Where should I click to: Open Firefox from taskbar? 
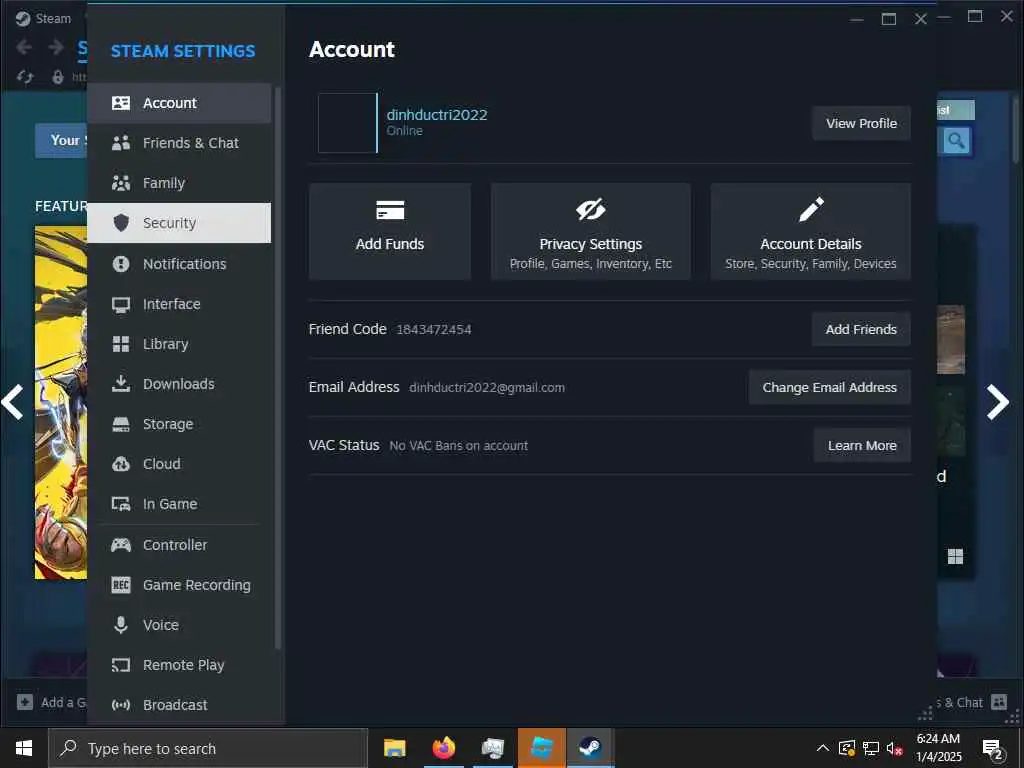pos(443,748)
